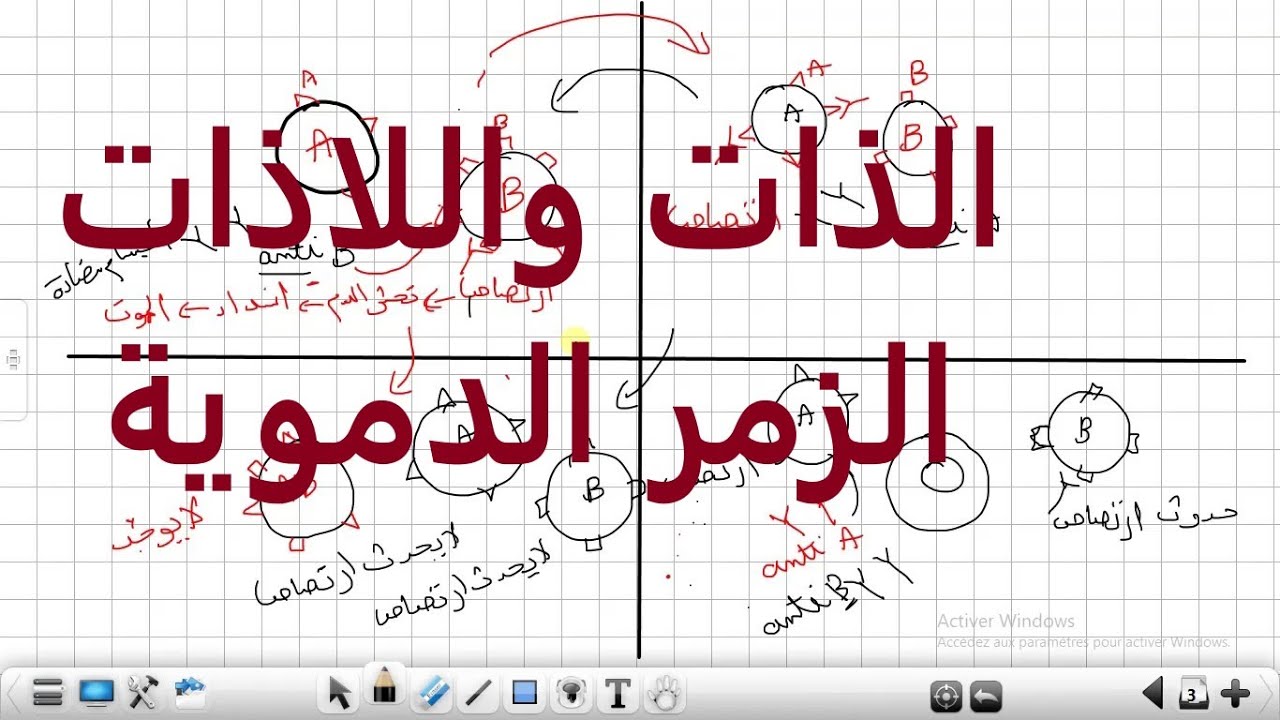The width and height of the screenshot is (1280, 720).
Task: Open the hammer and wrench tools icon
Action: [x=143, y=692]
